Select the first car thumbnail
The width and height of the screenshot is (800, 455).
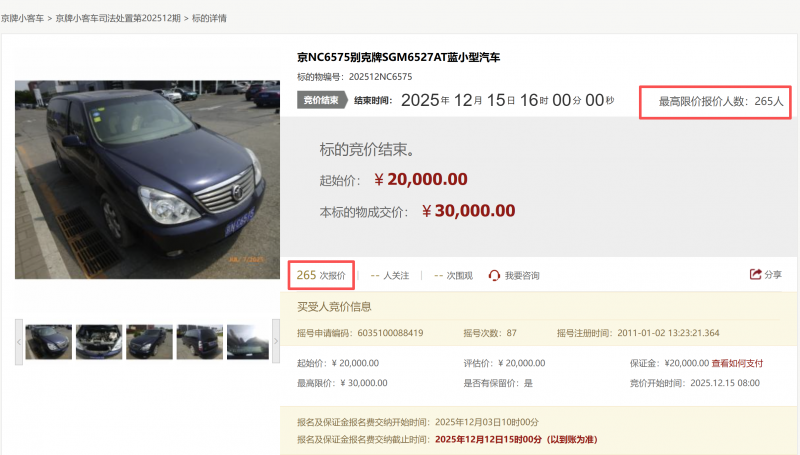click(49, 342)
